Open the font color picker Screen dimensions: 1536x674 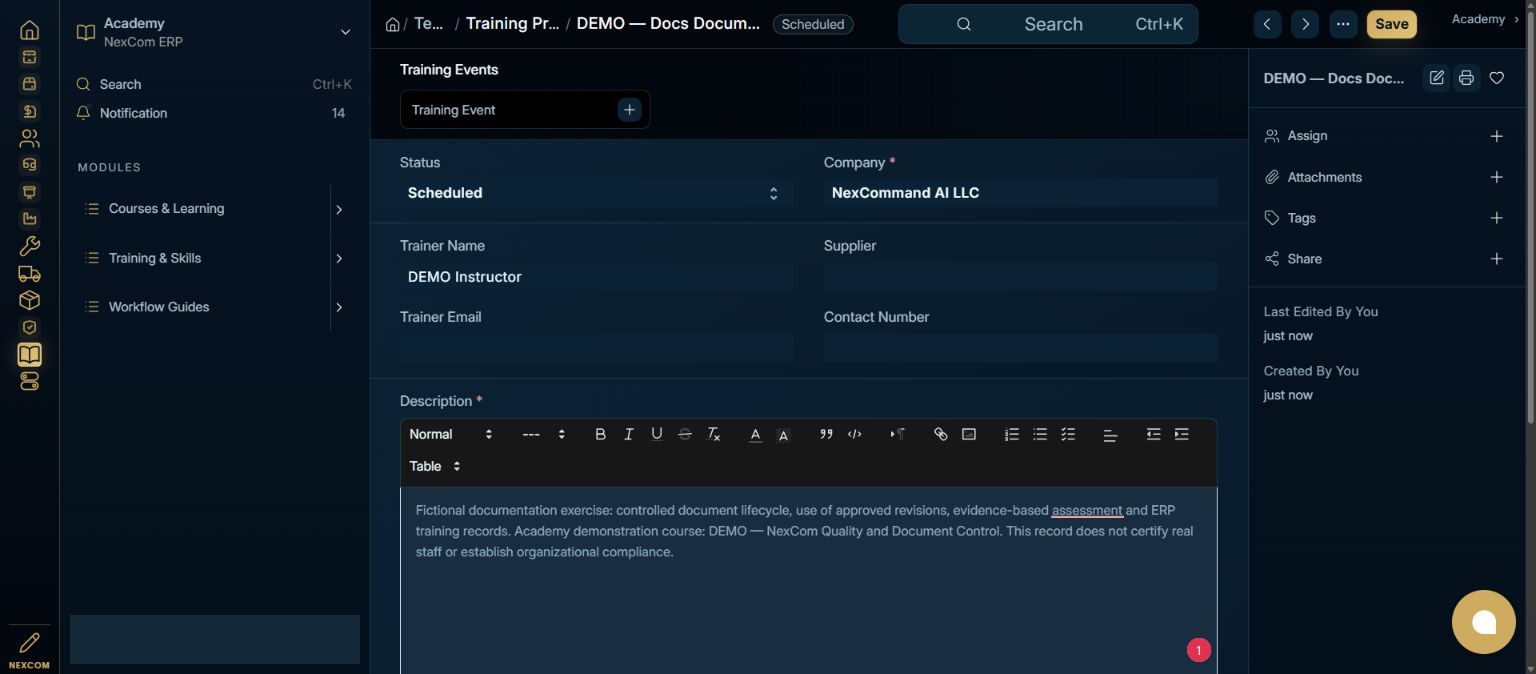pos(755,434)
